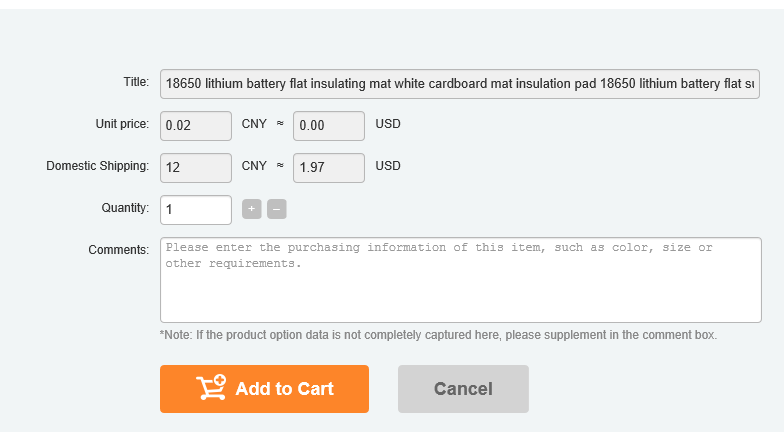Click the CNY text beside Unit price
784x432 pixels.
[254, 125]
